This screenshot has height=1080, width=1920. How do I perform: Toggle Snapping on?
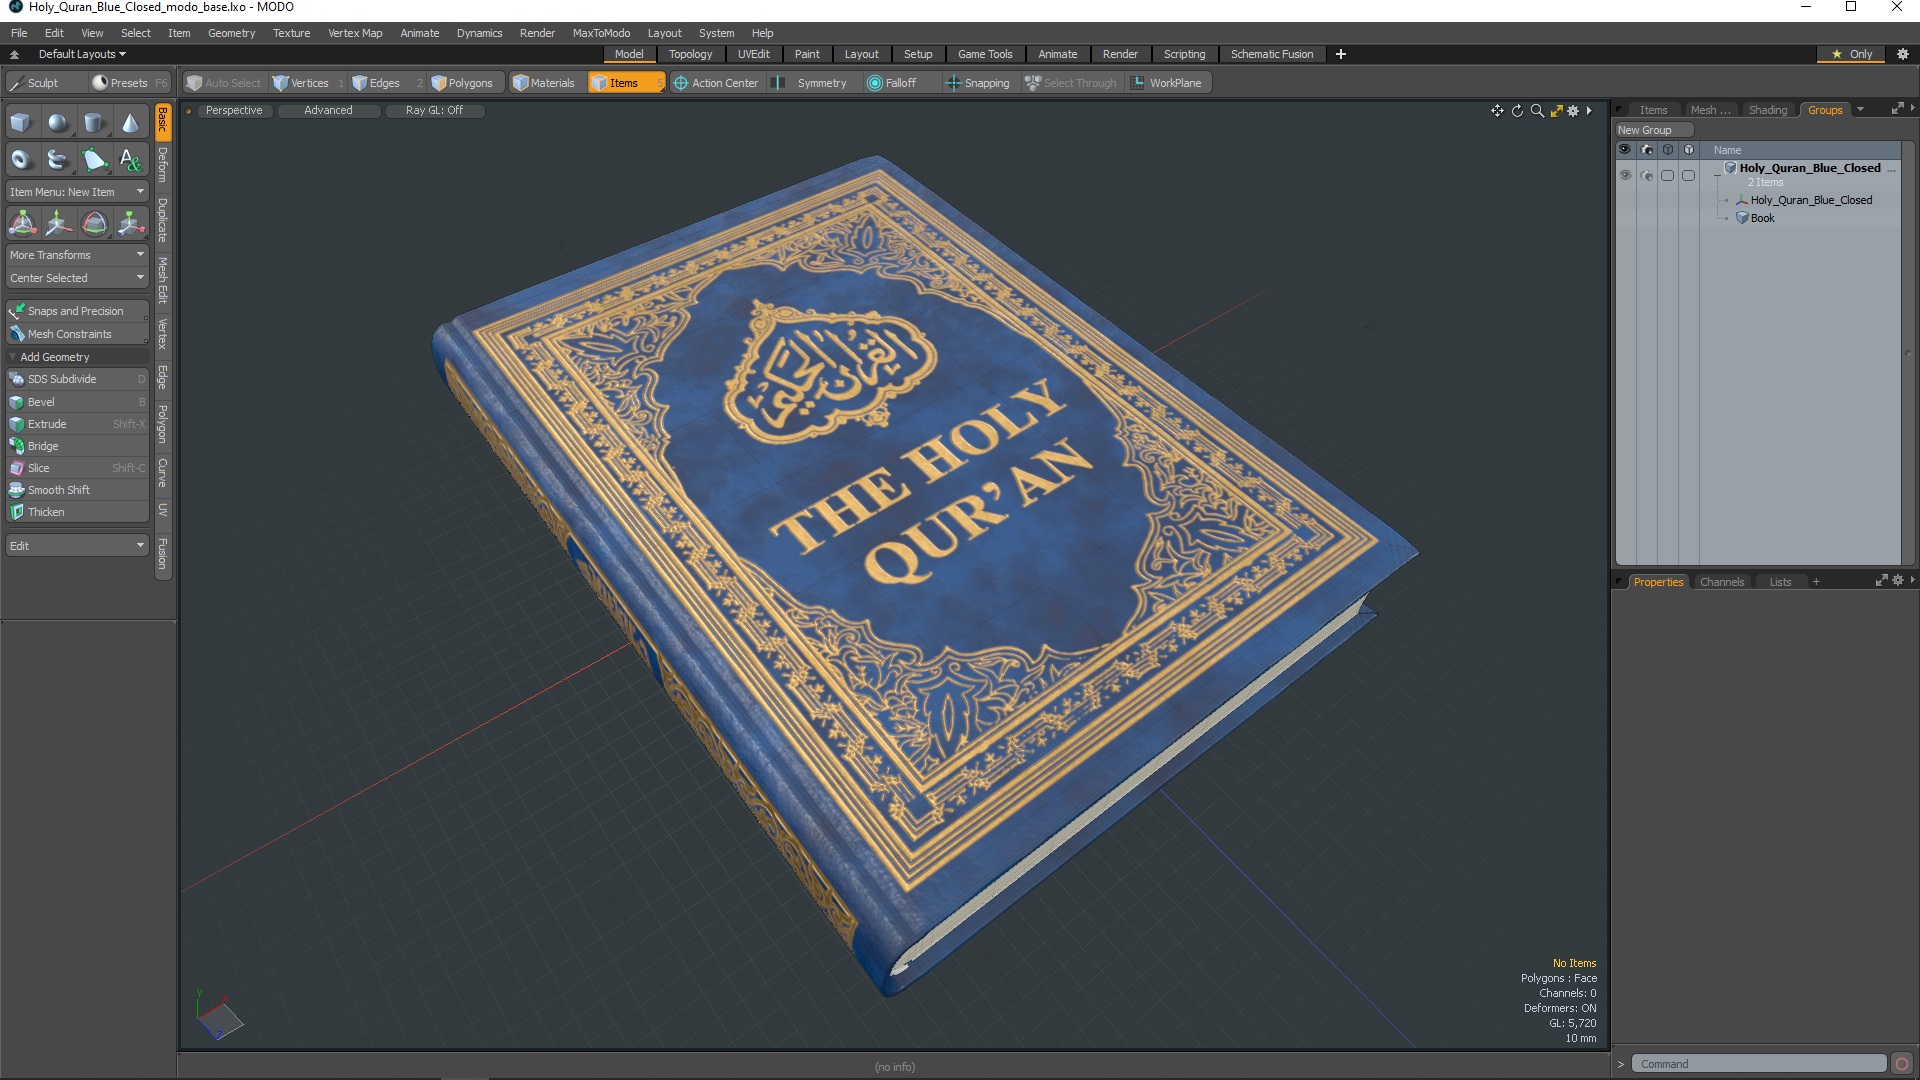point(978,83)
